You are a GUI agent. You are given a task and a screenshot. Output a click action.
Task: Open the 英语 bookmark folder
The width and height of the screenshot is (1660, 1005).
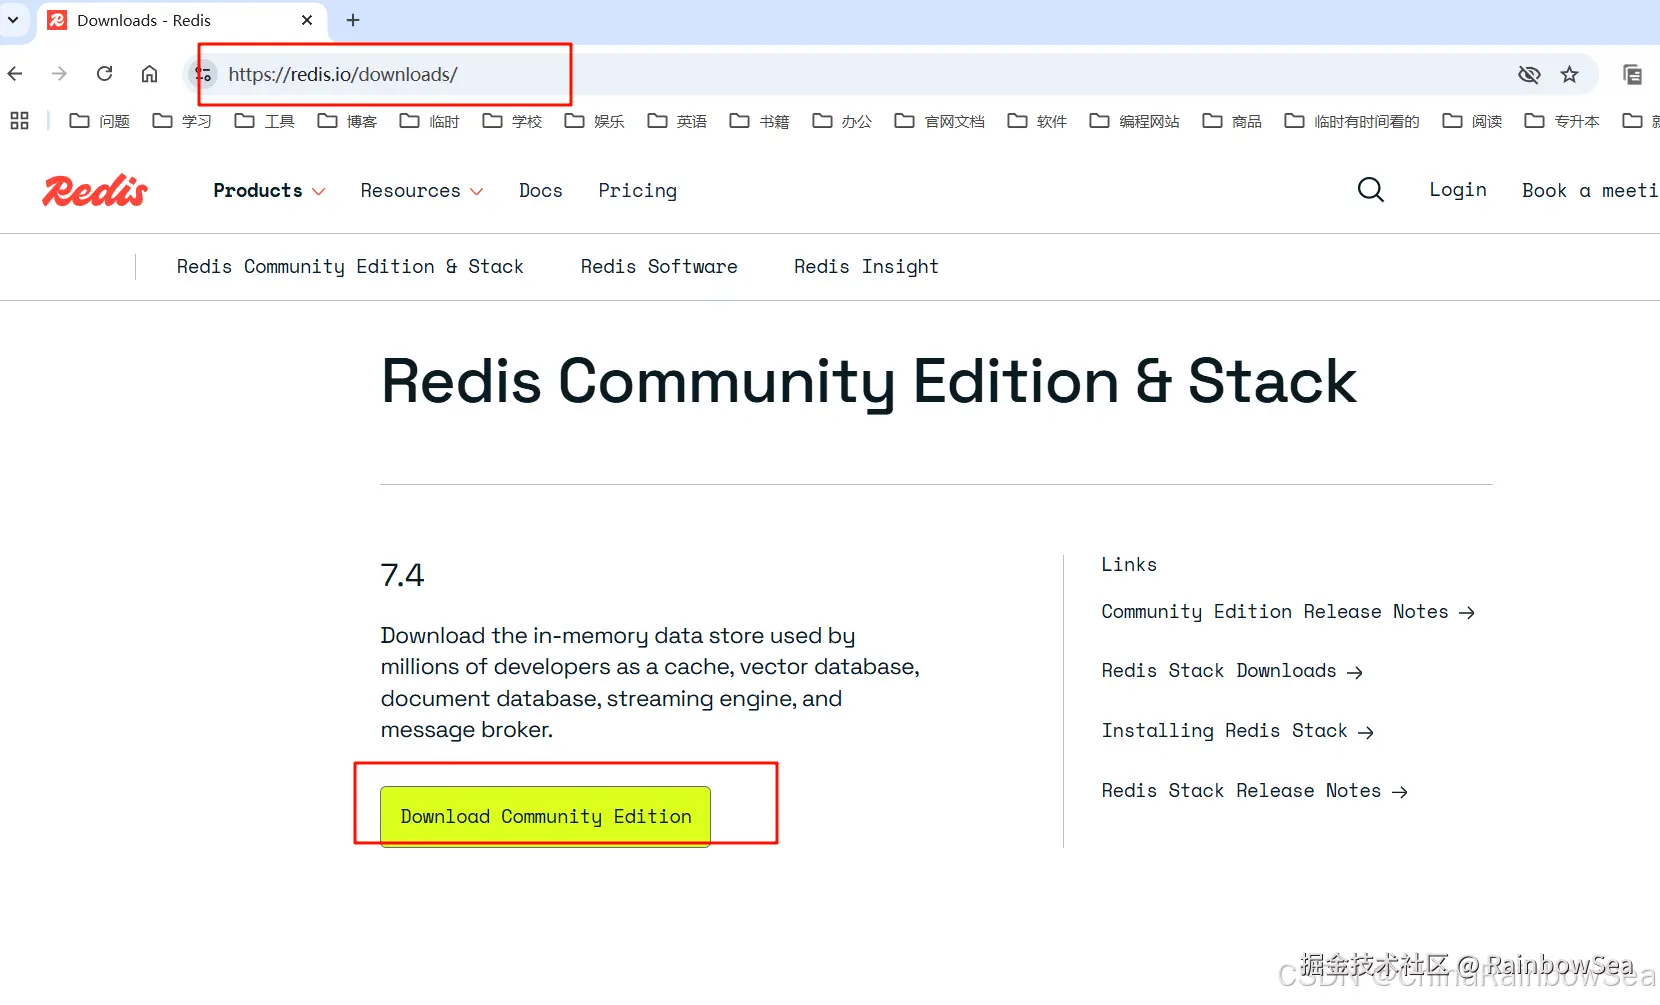point(677,121)
